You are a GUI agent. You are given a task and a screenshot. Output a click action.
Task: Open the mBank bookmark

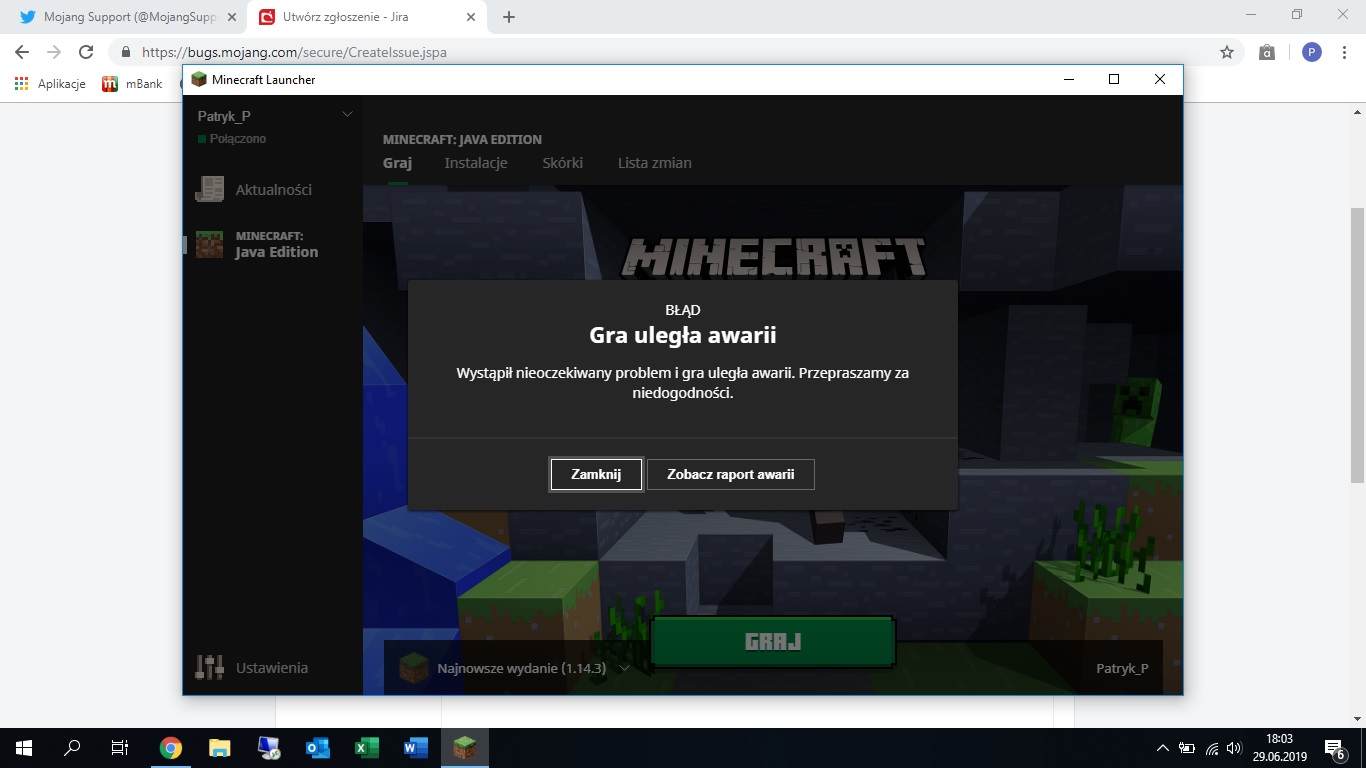click(132, 84)
